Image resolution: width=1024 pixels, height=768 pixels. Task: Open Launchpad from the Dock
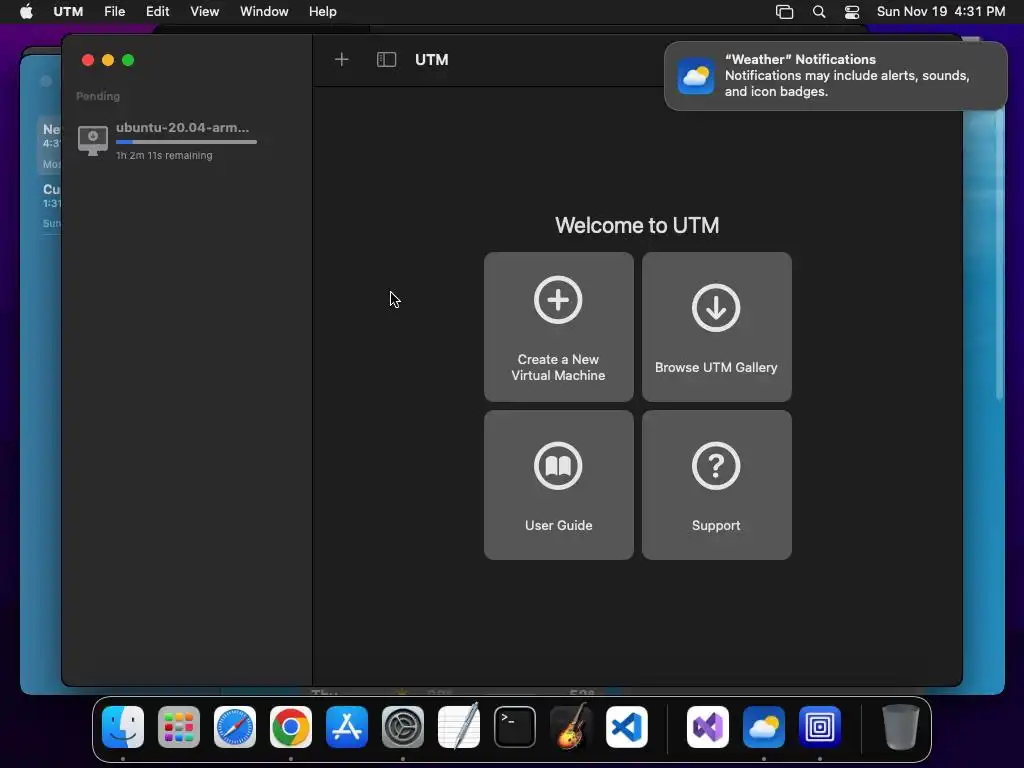tap(179, 726)
